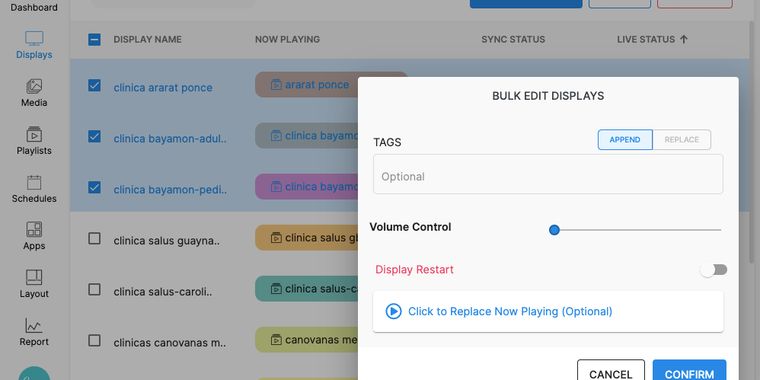The width and height of the screenshot is (760, 380).
Task: Open the Displays section in sidebar
Action: click(x=34, y=46)
